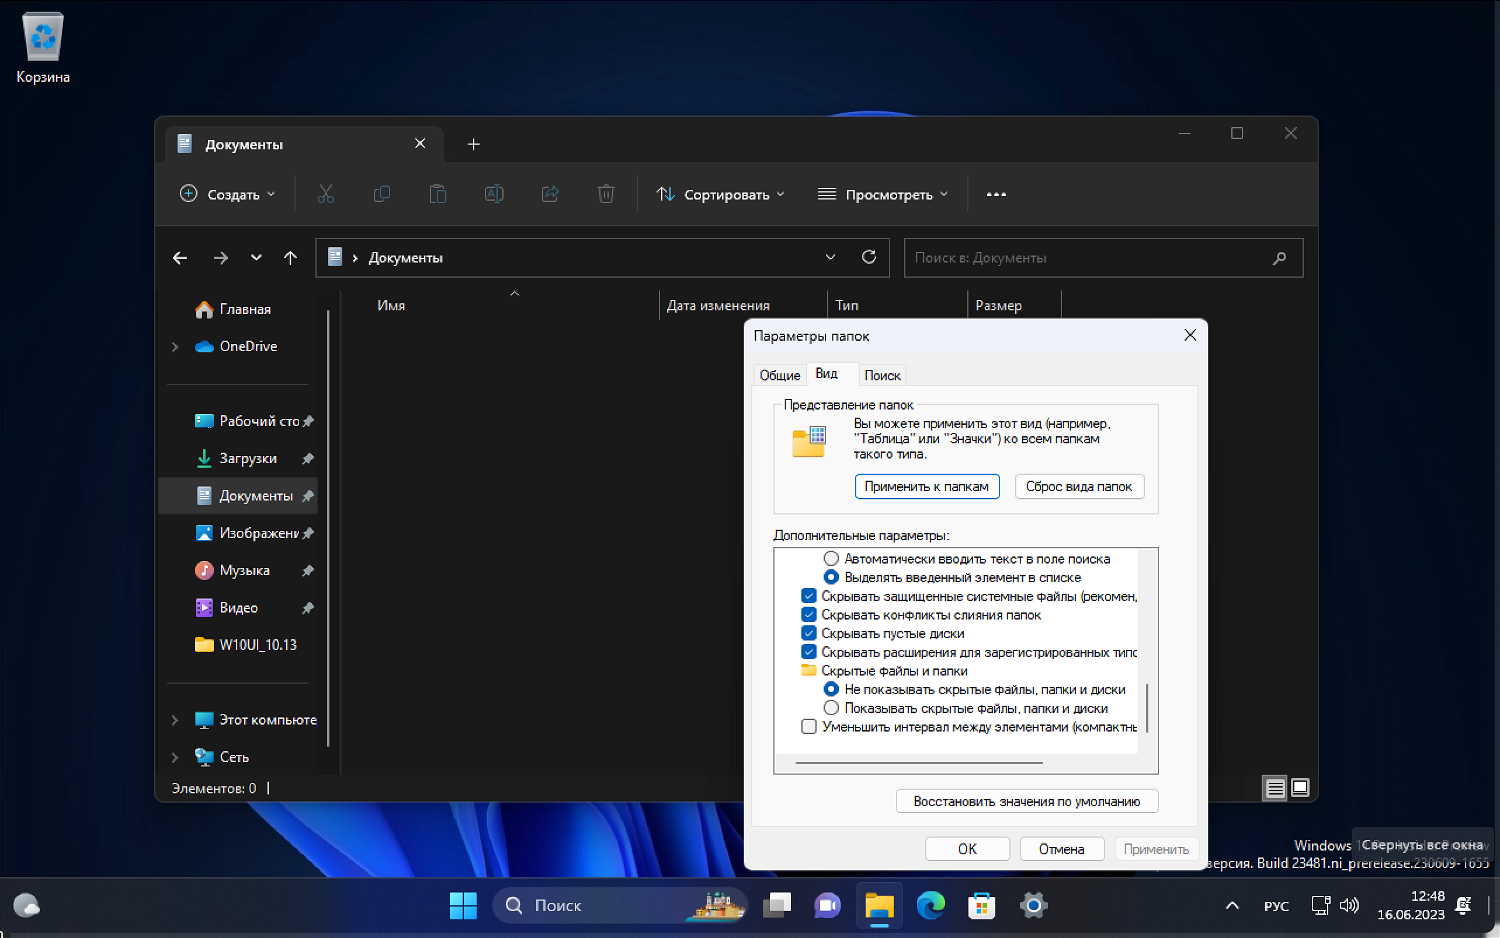
Task: Click the Share icon in the toolbar
Action: (x=550, y=193)
